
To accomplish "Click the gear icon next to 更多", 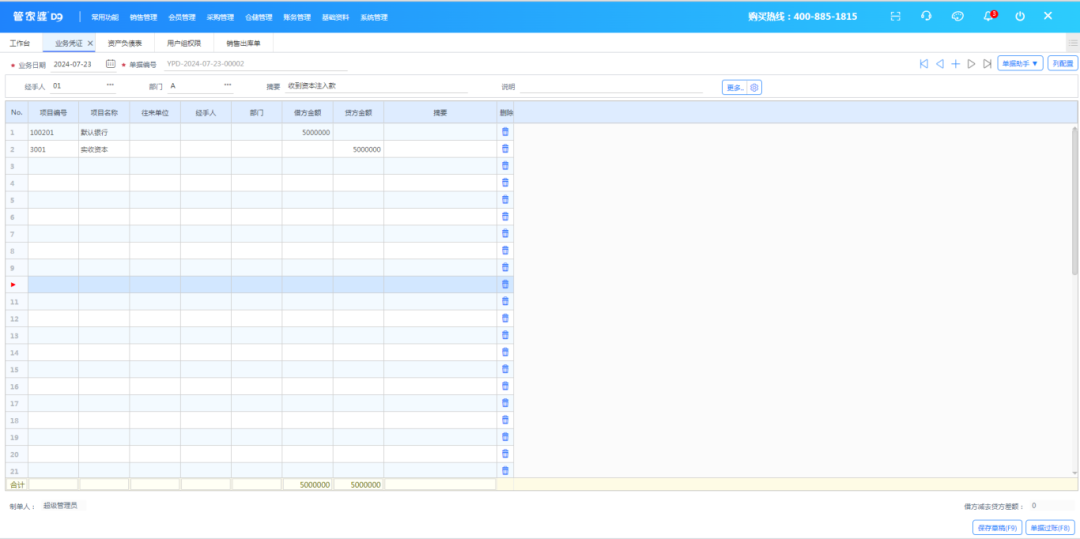I will [x=755, y=88].
